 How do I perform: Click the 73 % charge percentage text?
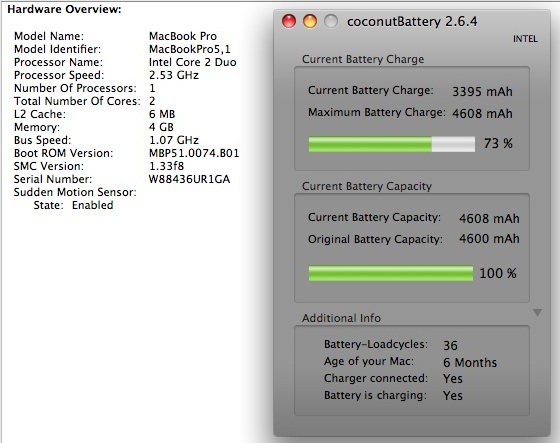[x=498, y=144]
